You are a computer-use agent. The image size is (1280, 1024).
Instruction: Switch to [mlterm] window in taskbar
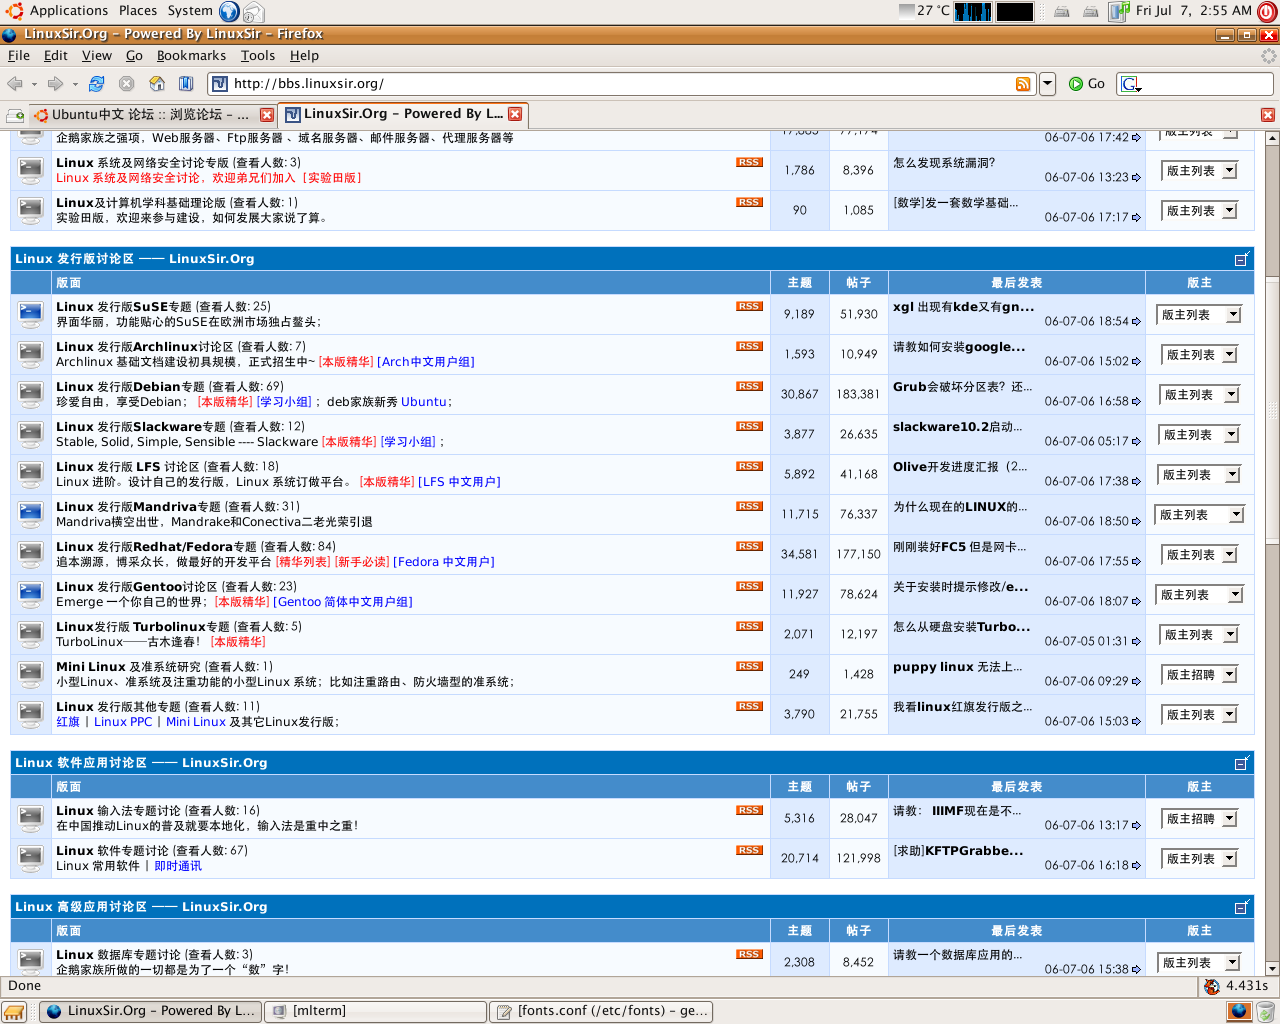[x=376, y=1011]
